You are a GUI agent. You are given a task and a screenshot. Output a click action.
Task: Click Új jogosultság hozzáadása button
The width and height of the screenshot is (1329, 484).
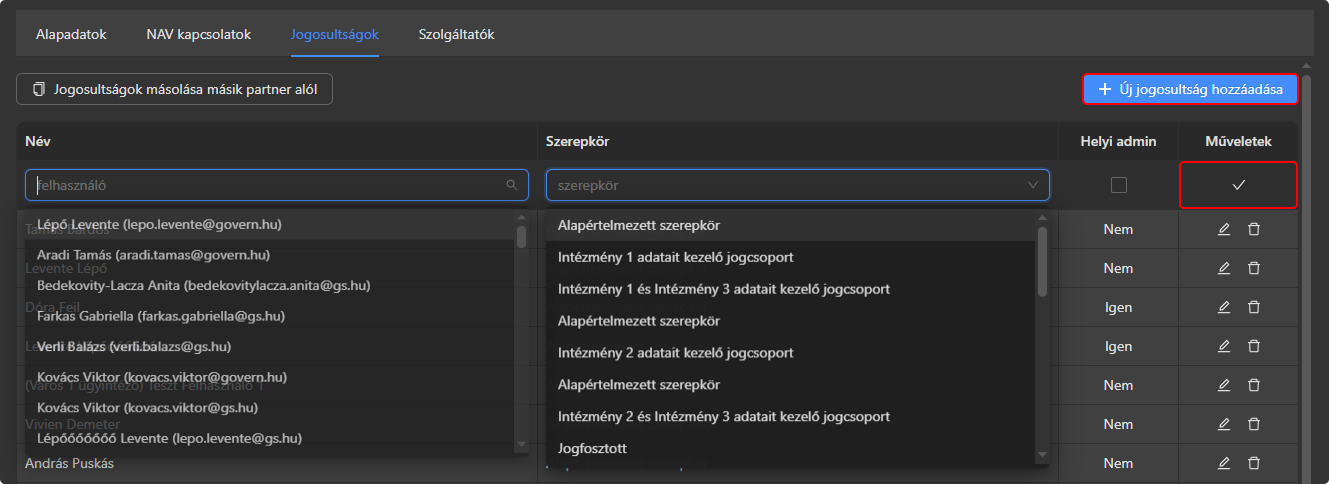[x=1190, y=89]
